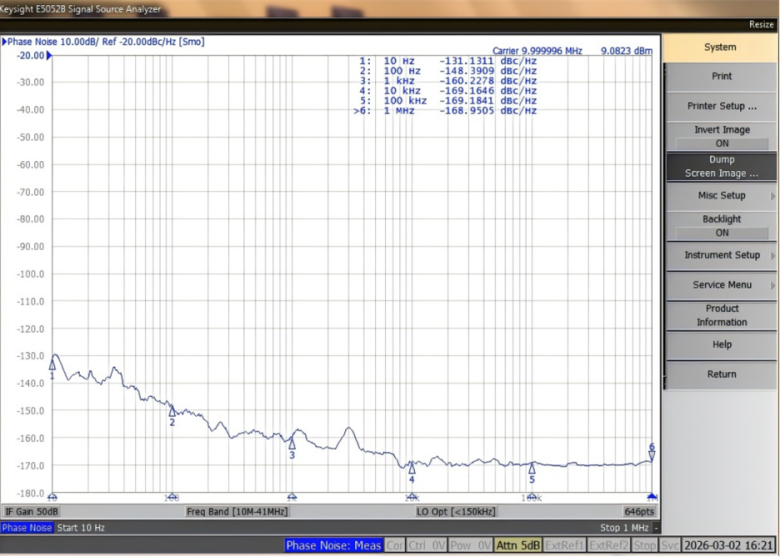Click marker 3 readout 1 kHz -160.2278

[448, 81]
